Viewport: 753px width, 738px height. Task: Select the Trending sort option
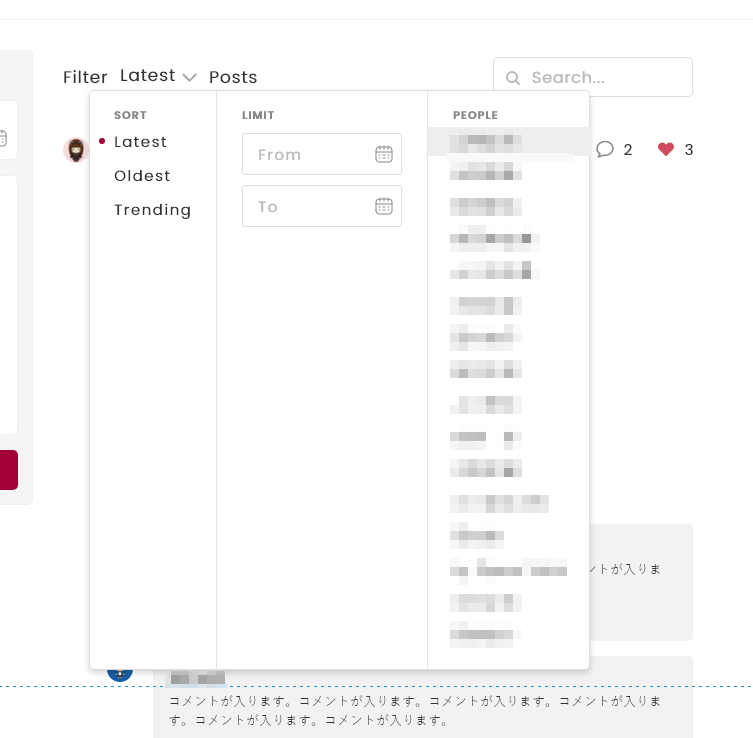click(152, 210)
